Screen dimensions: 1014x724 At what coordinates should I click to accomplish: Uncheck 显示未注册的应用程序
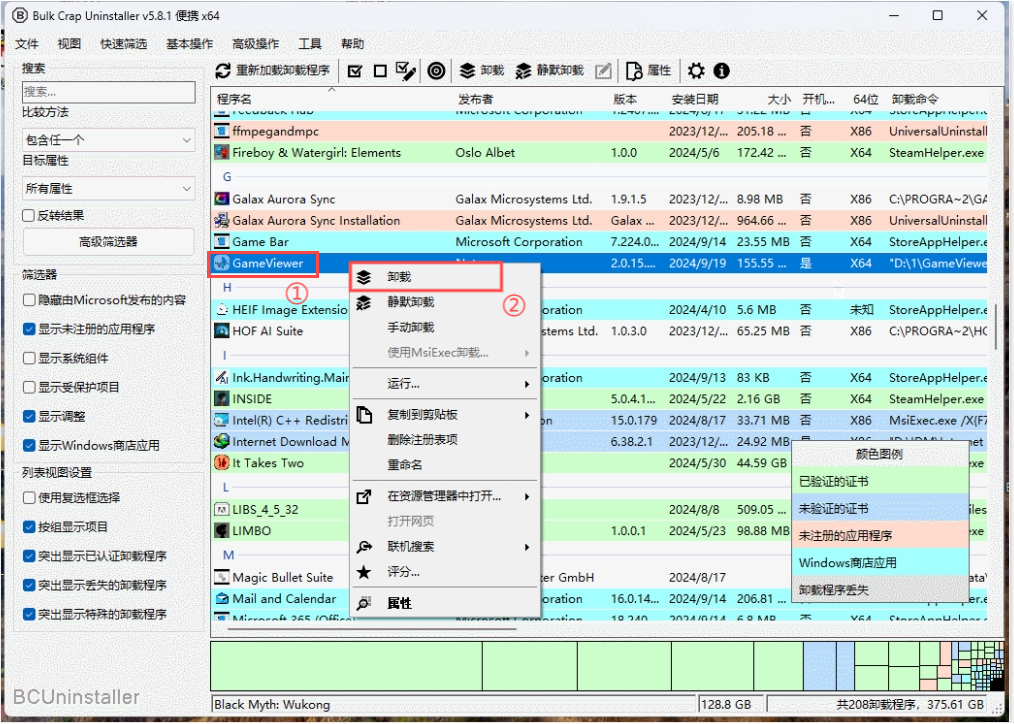pos(29,329)
